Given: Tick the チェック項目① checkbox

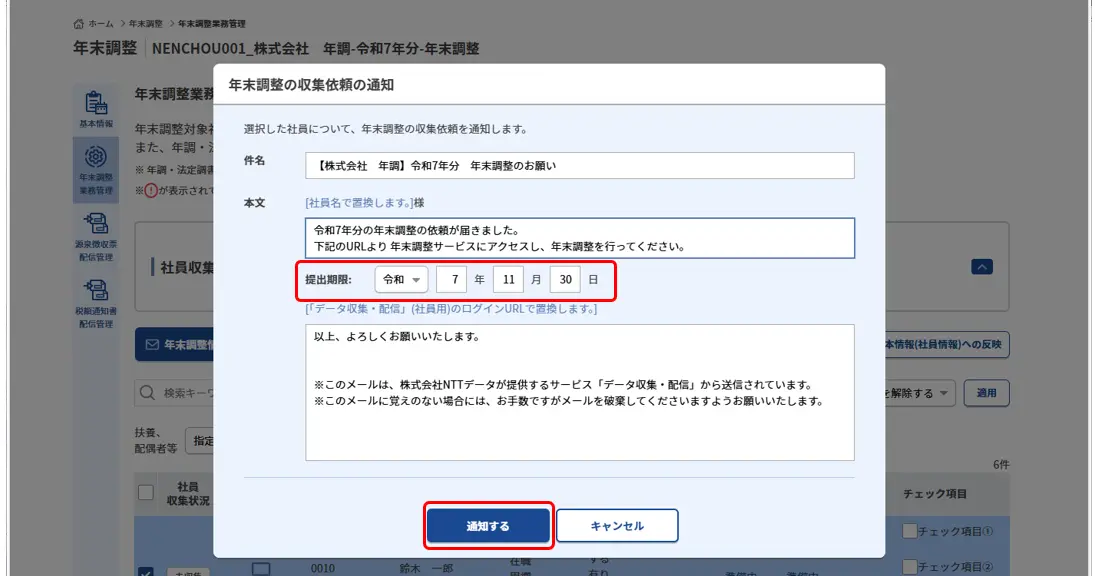Looking at the screenshot, I should tap(909, 532).
